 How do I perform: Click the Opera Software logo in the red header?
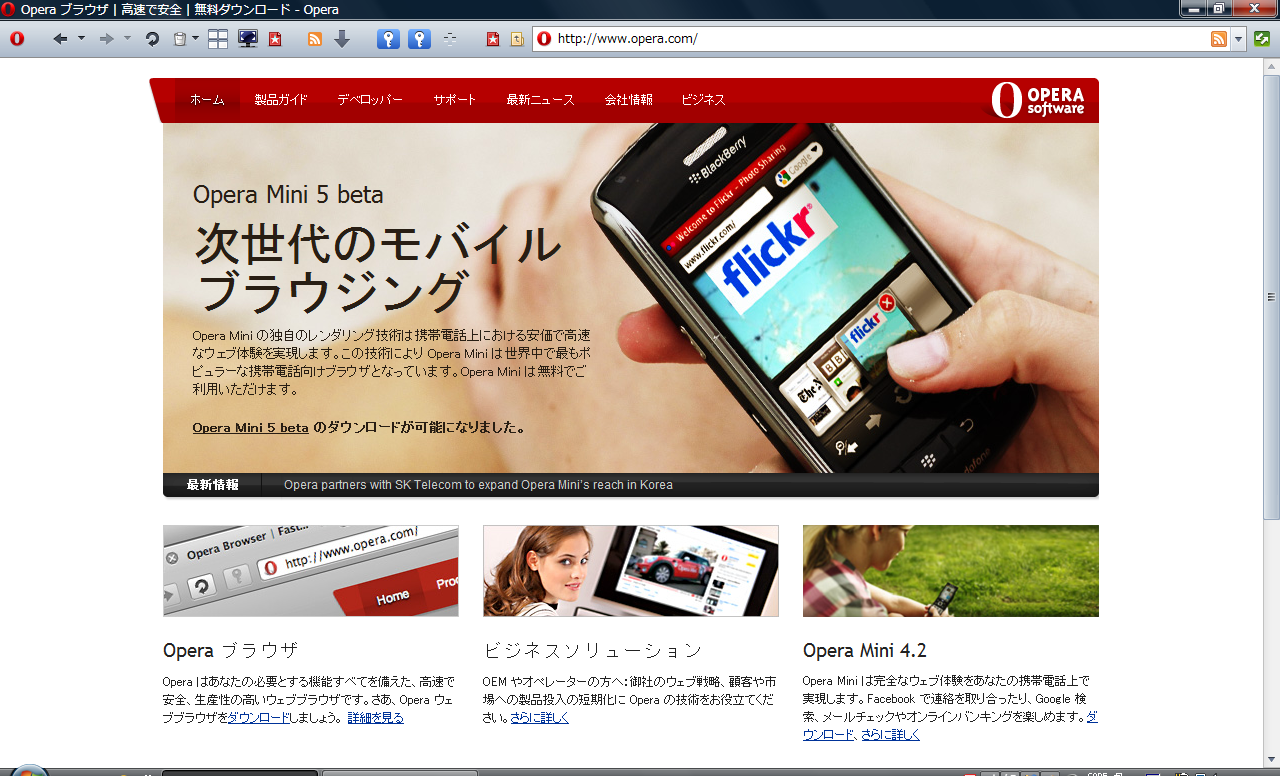pos(1037,100)
